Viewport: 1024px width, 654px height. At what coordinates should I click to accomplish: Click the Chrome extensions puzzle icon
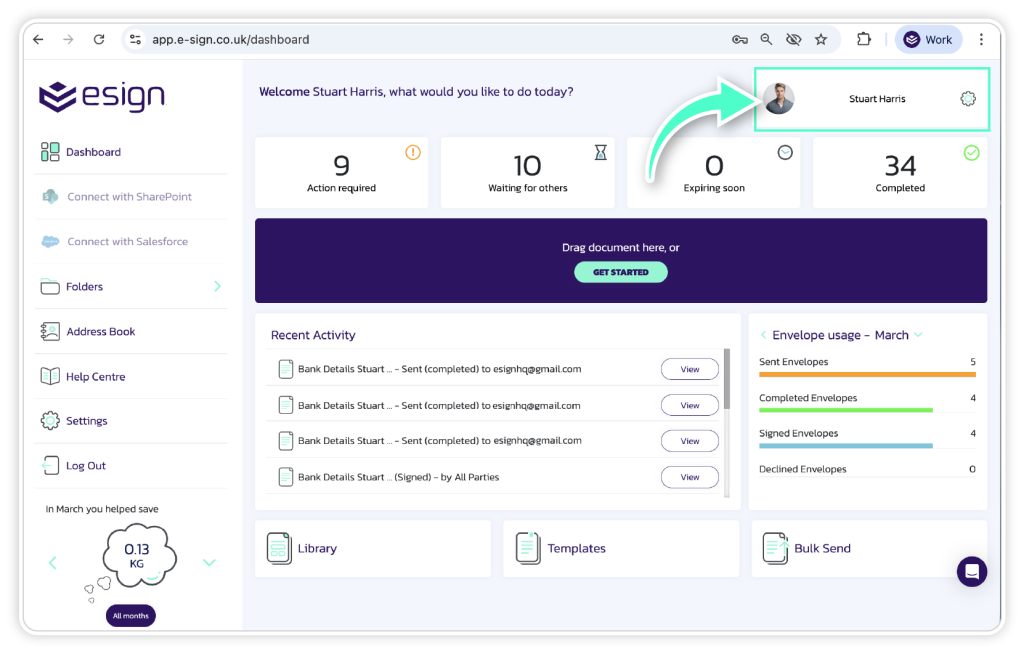863,40
